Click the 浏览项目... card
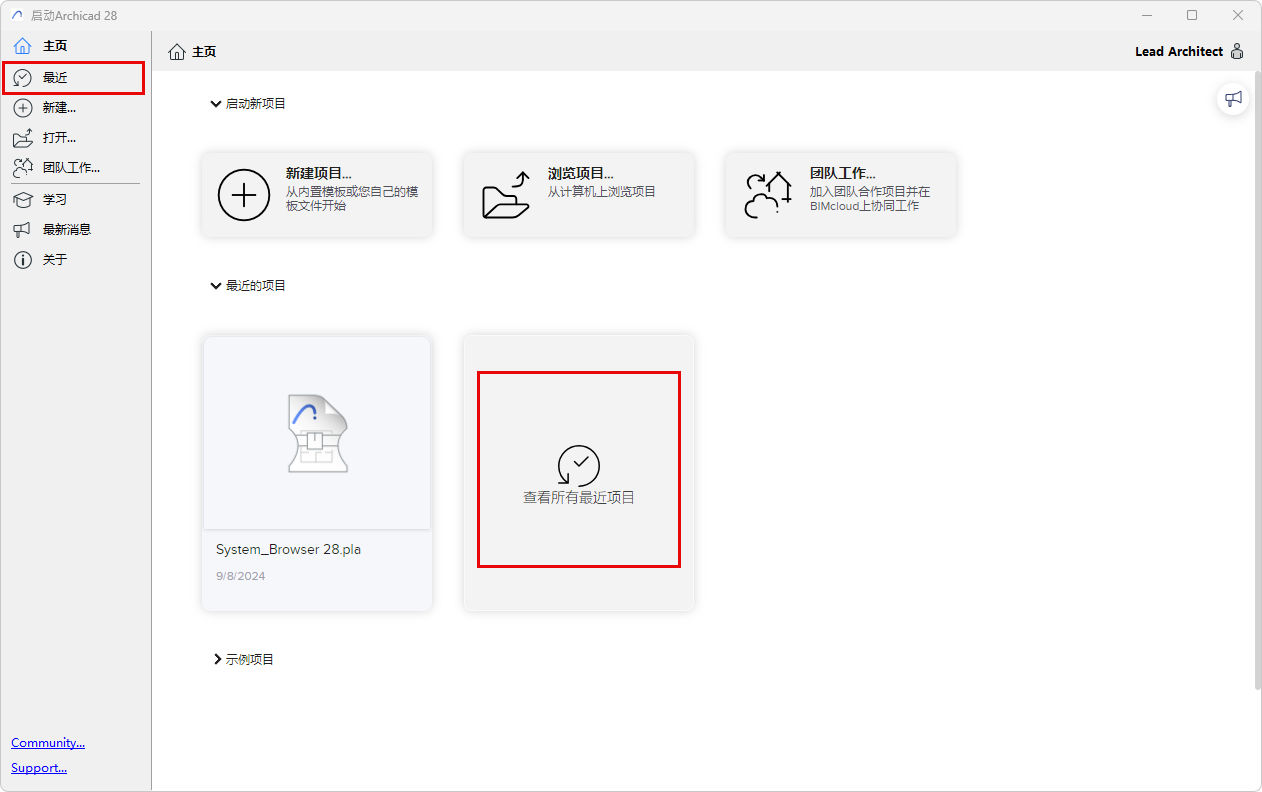 point(579,194)
